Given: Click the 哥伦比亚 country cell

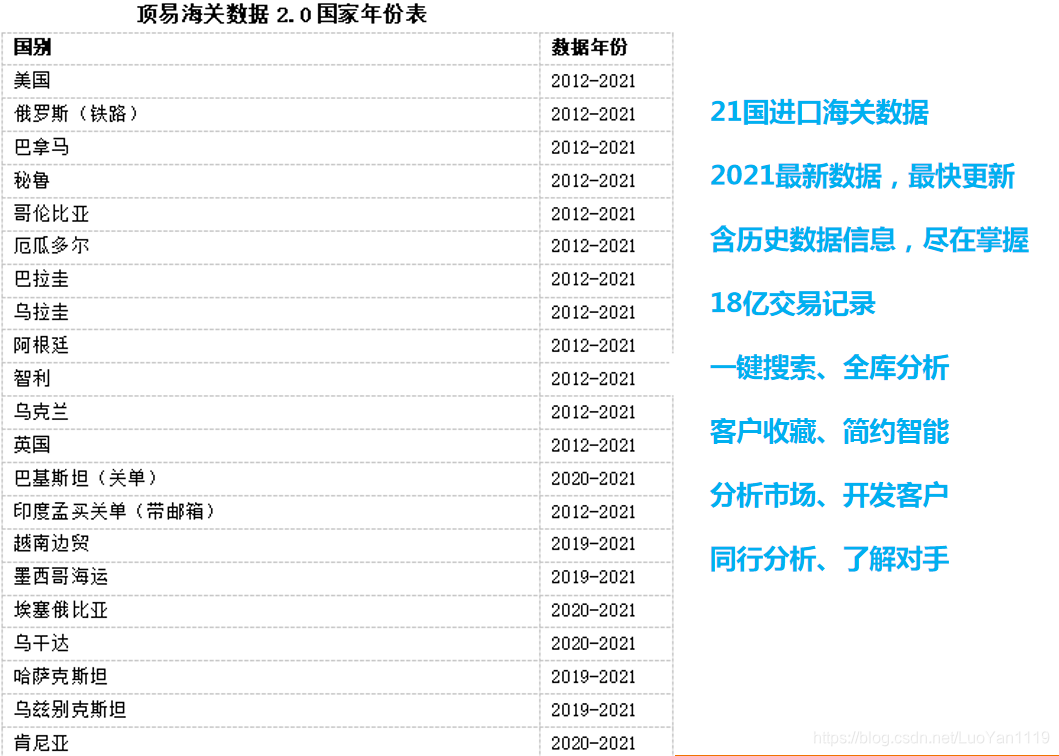Looking at the screenshot, I should click(x=51, y=213).
